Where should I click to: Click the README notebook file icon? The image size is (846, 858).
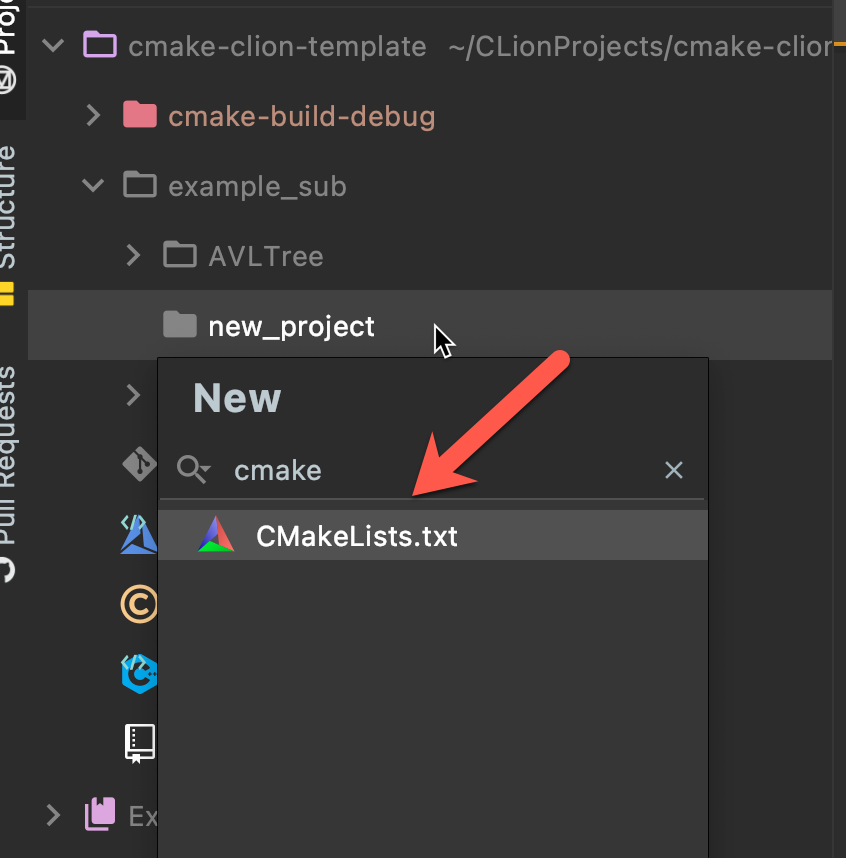pos(140,744)
